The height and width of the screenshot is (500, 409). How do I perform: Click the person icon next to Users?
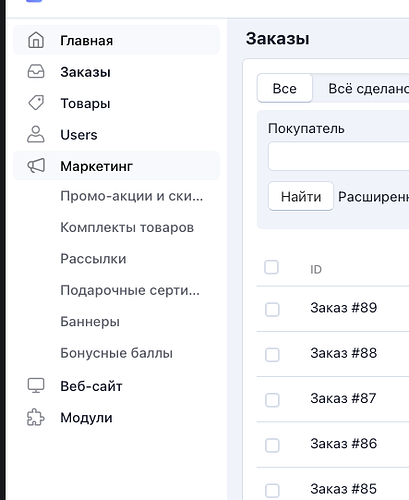click(36, 134)
